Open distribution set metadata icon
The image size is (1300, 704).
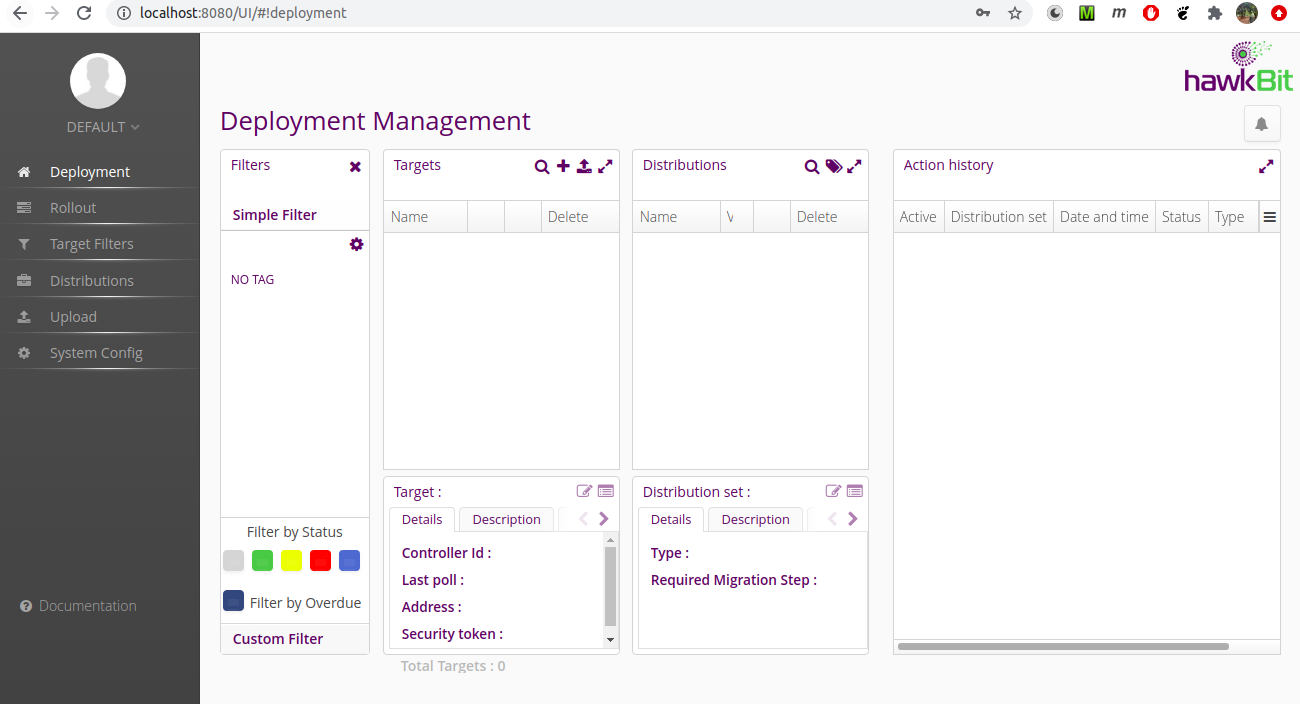854,491
